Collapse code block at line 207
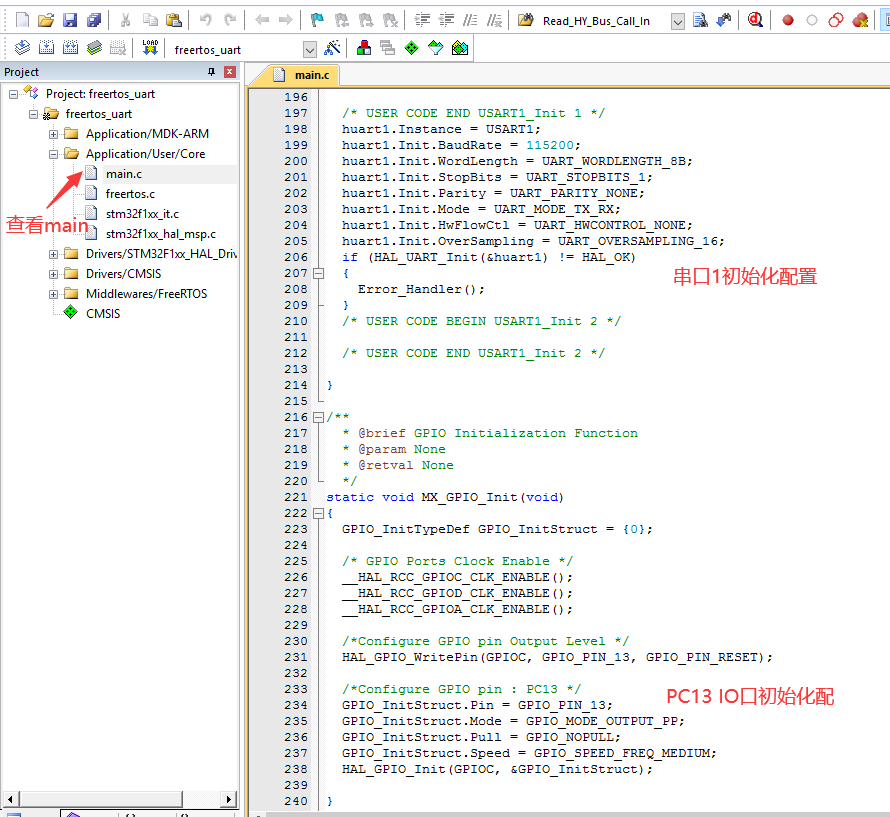This screenshot has width=890, height=817. pos(319,274)
